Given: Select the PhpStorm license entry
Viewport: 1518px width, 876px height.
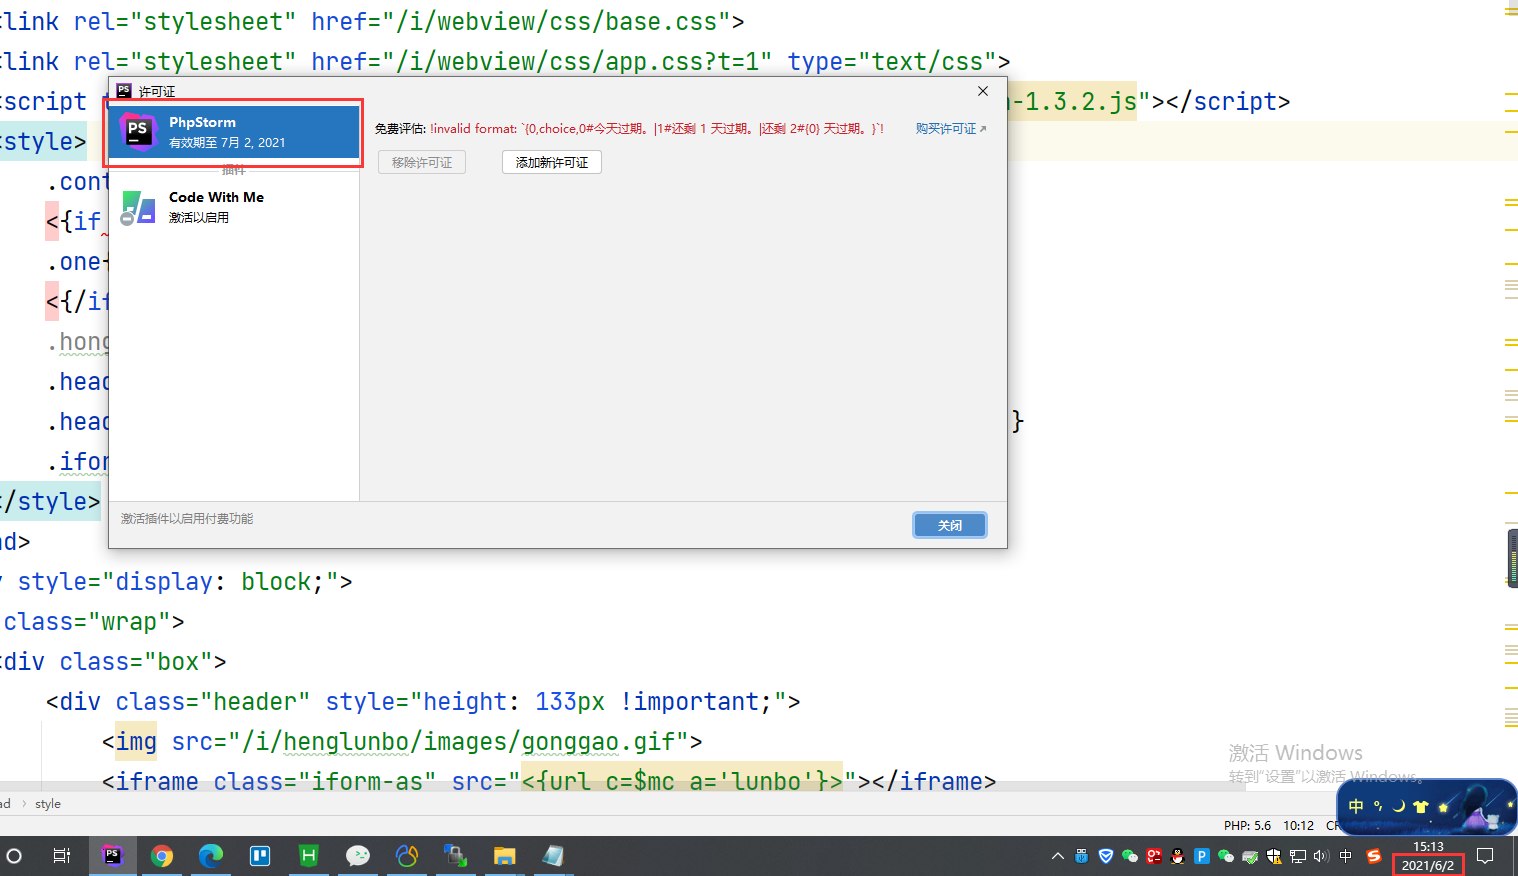Looking at the screenshot, I should (x=233, y=132).
